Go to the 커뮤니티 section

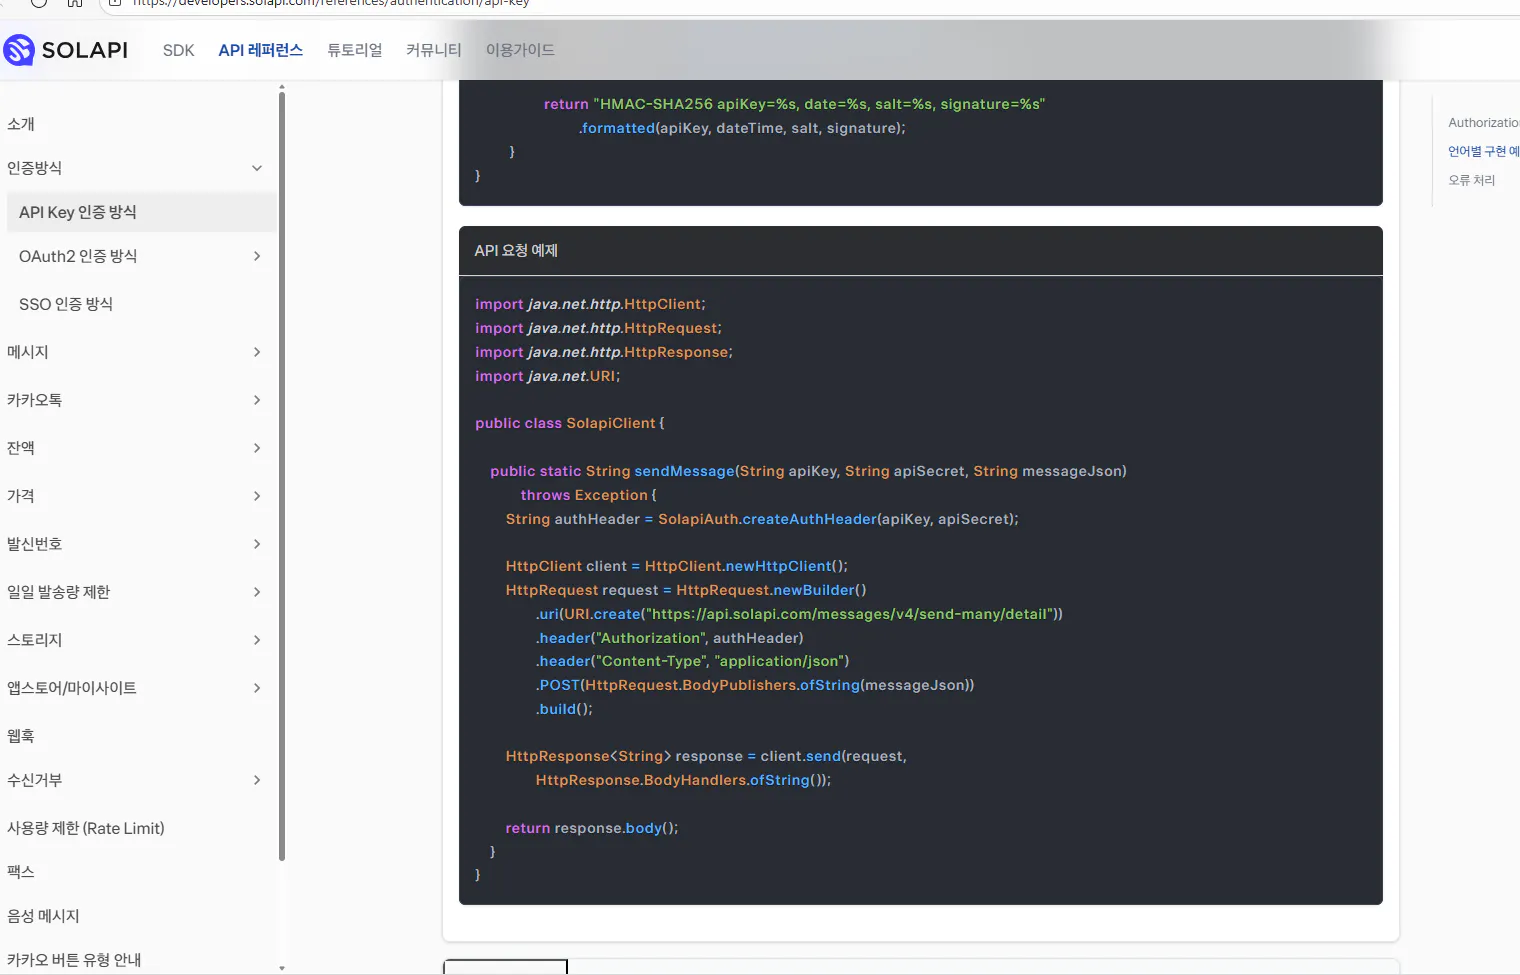point(433,50)
